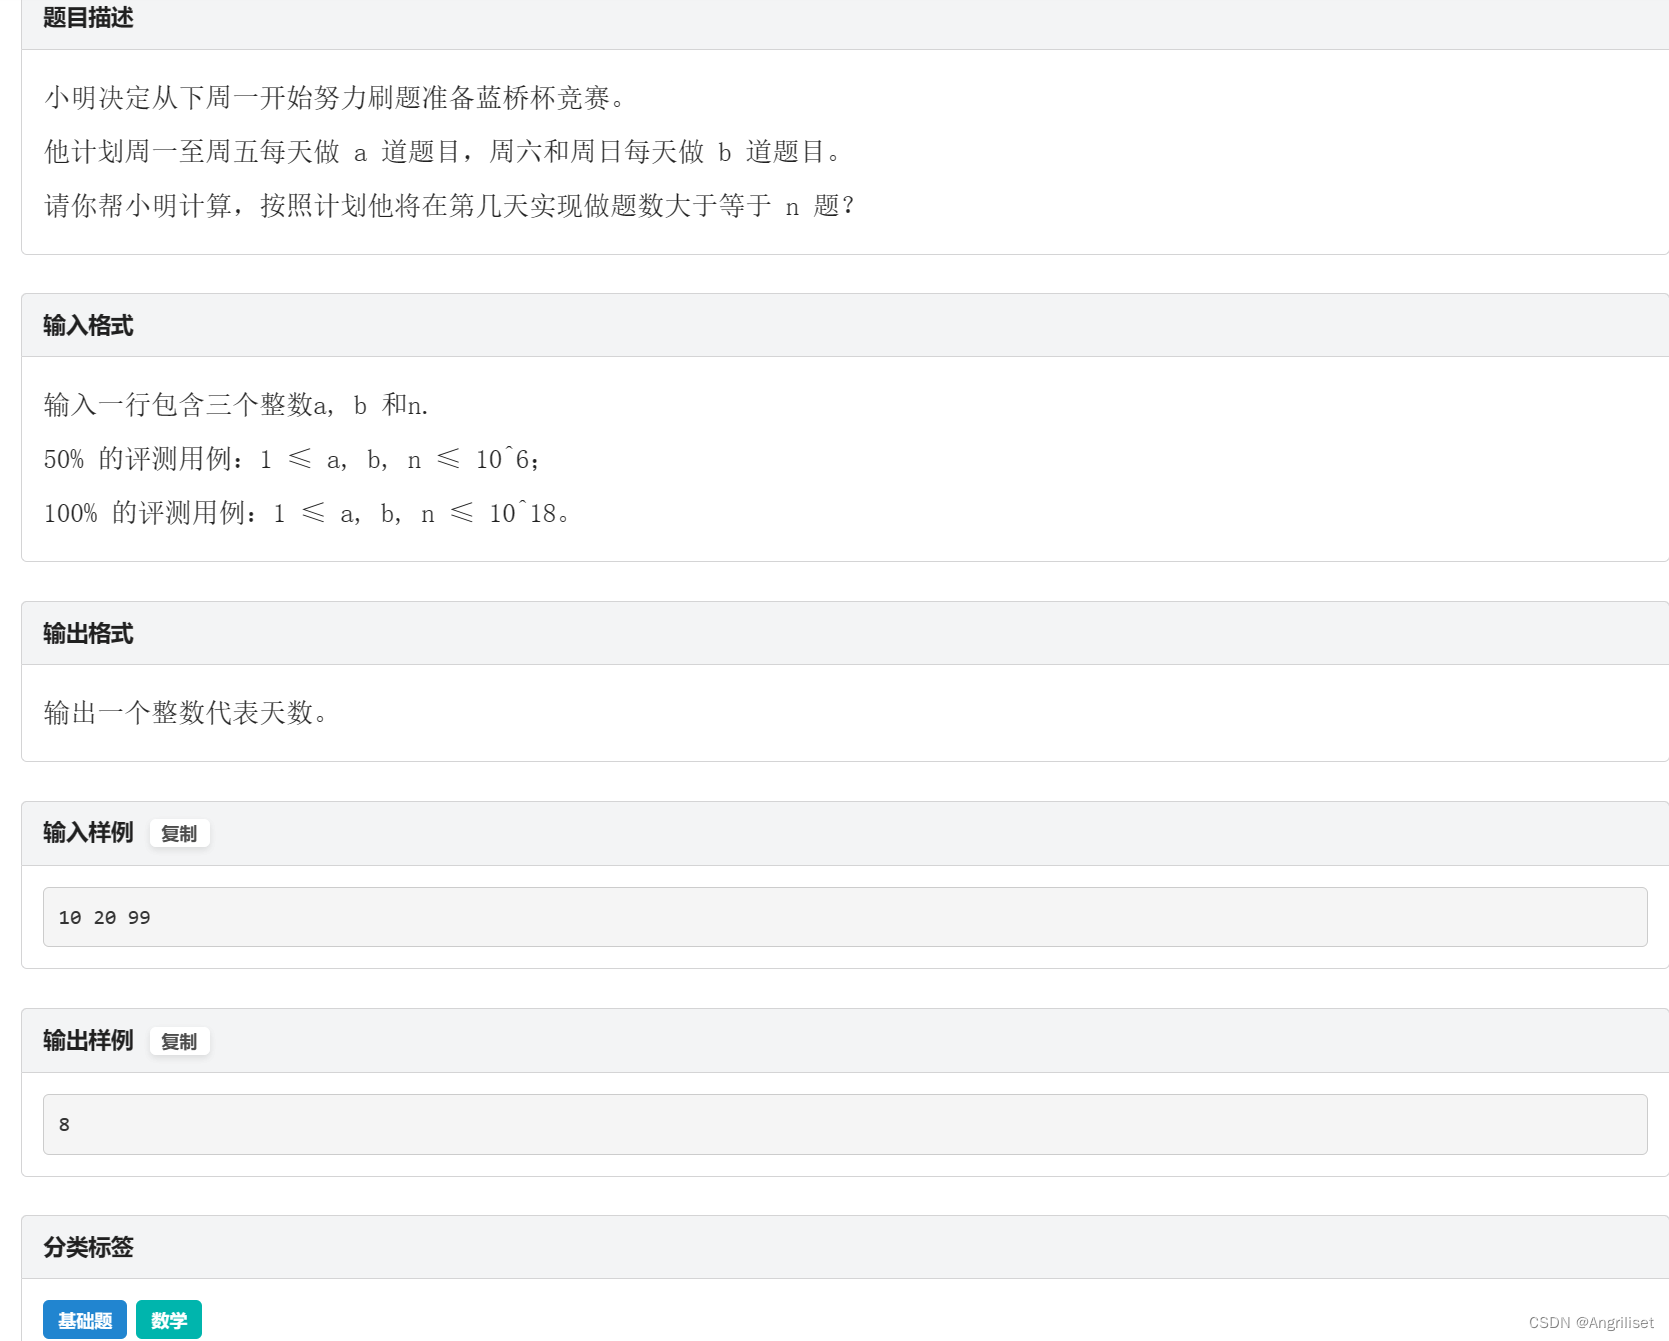
Task: Click the line starting '请你帮小明计算'
Action: pyautogui.click(x=450, y=206)
